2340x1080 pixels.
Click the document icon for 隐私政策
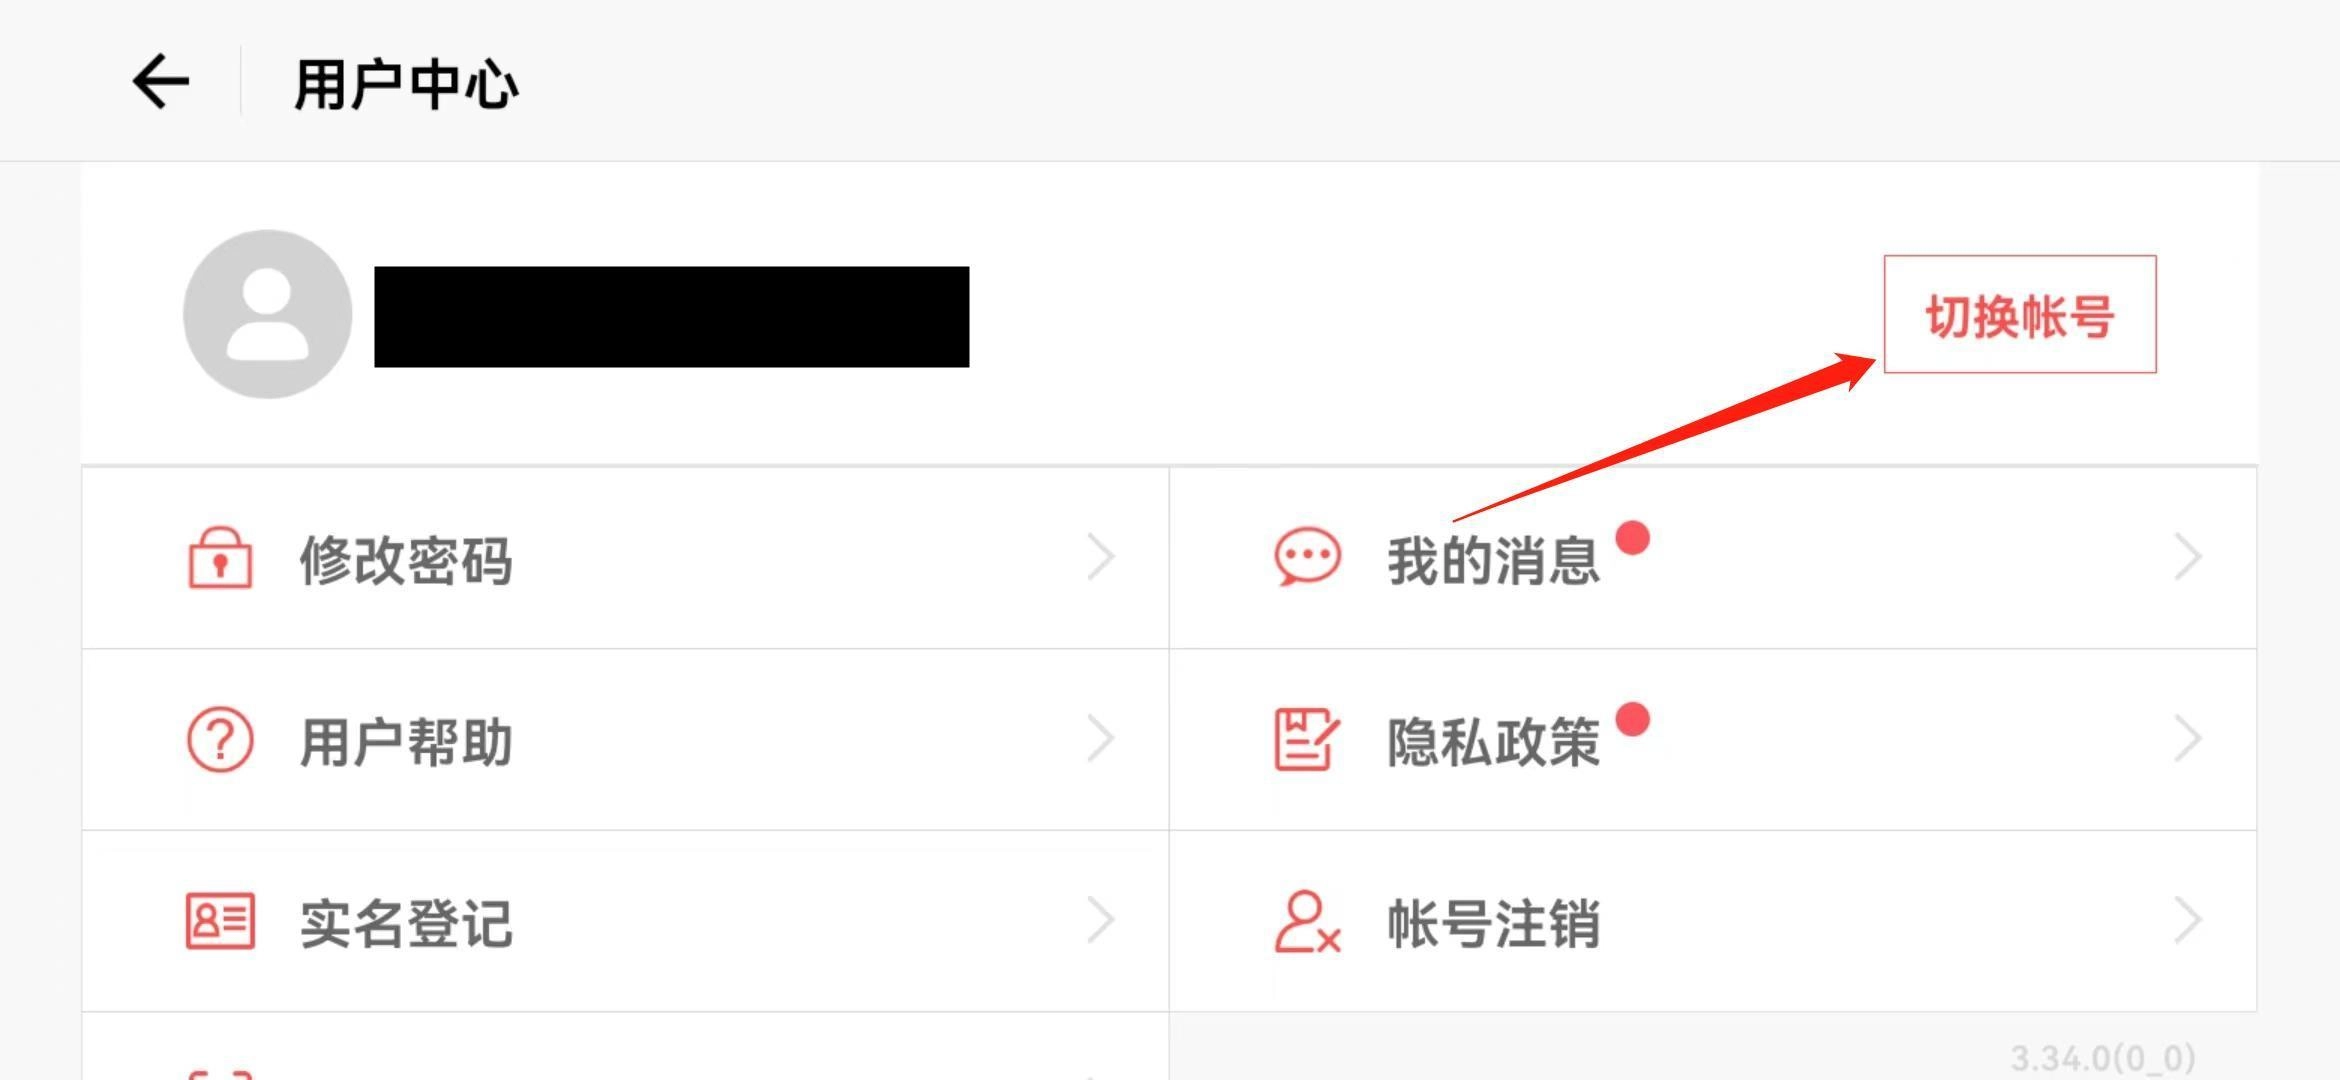tap(1306, 739)
